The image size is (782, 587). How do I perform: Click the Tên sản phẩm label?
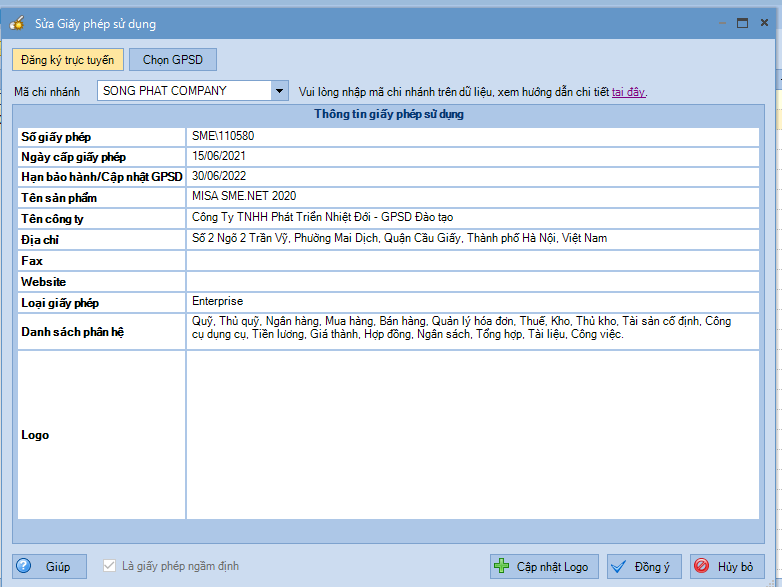(59, 198)
